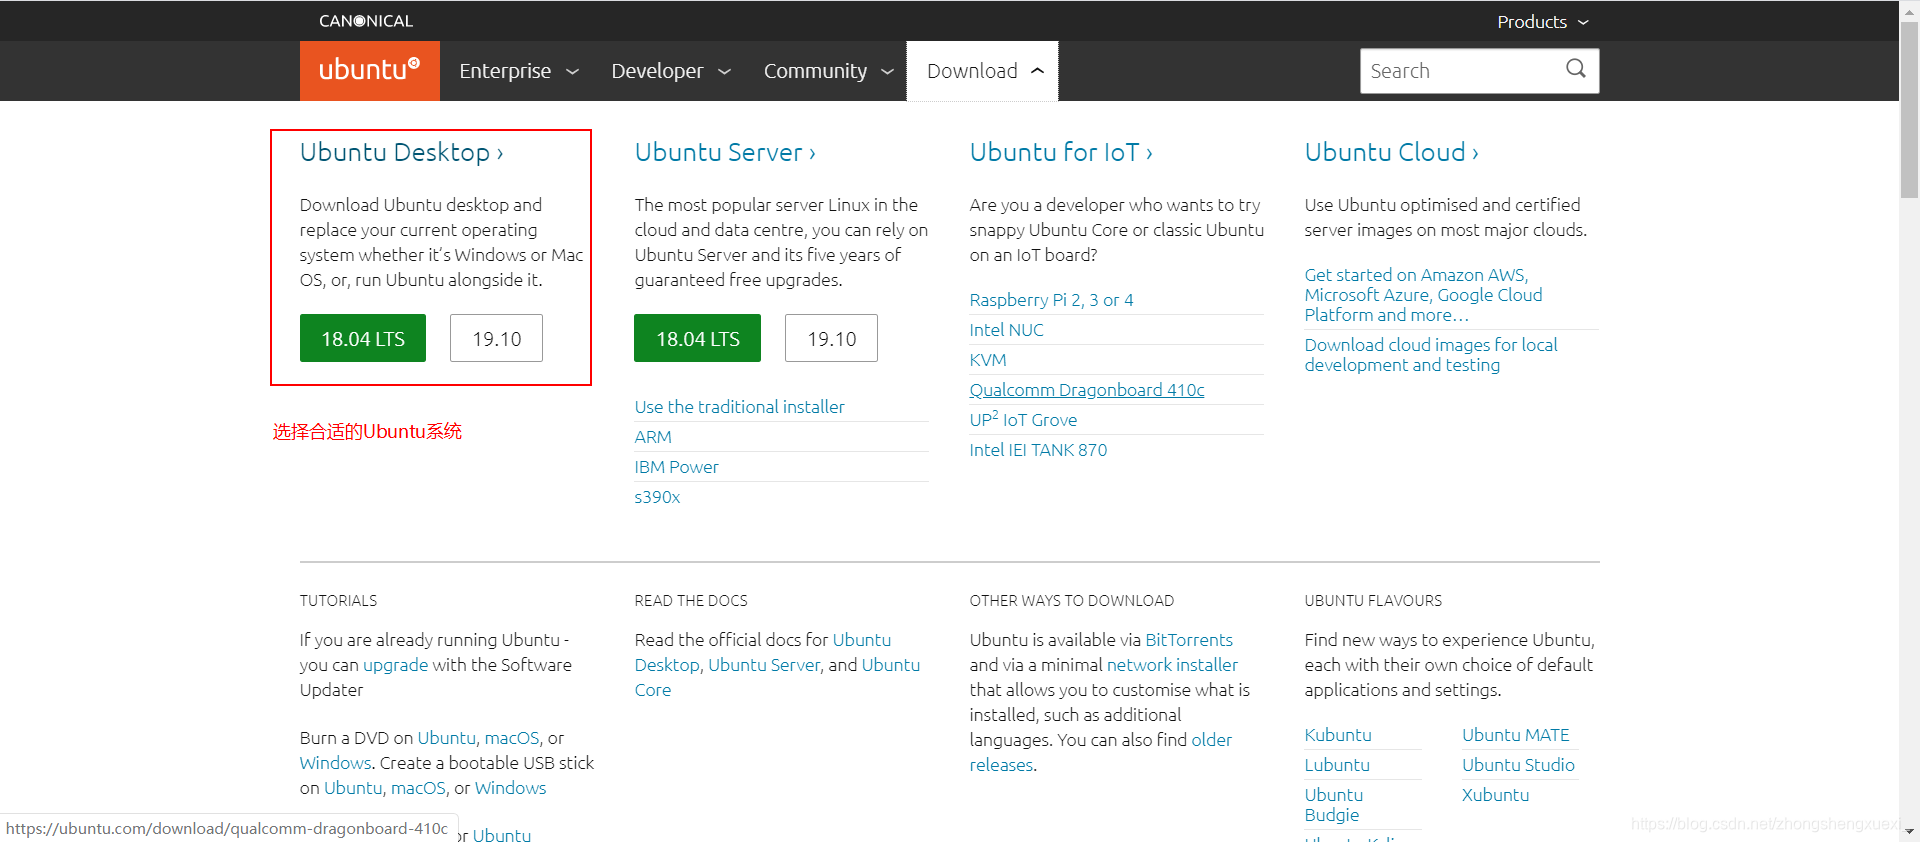Open the Ubuntu MATE flavour link
Image resolution: width=1920 pixels, height=842 pixels.
[x=1515, y=735]
